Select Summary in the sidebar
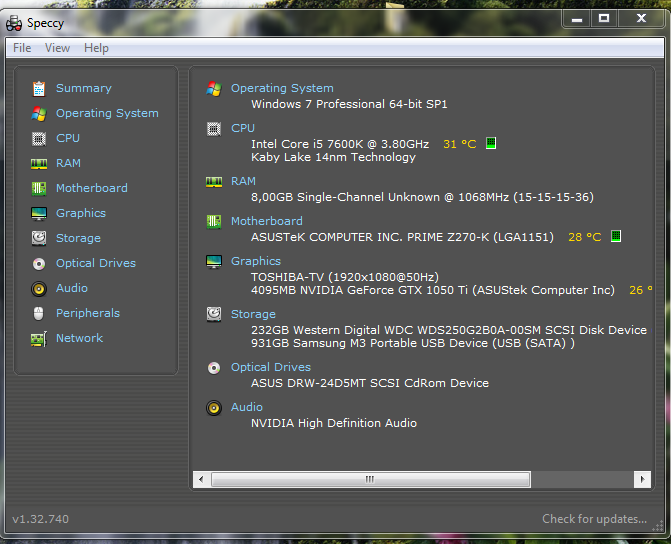Viewport: 671px width, 544px height. tap(84, 88)
